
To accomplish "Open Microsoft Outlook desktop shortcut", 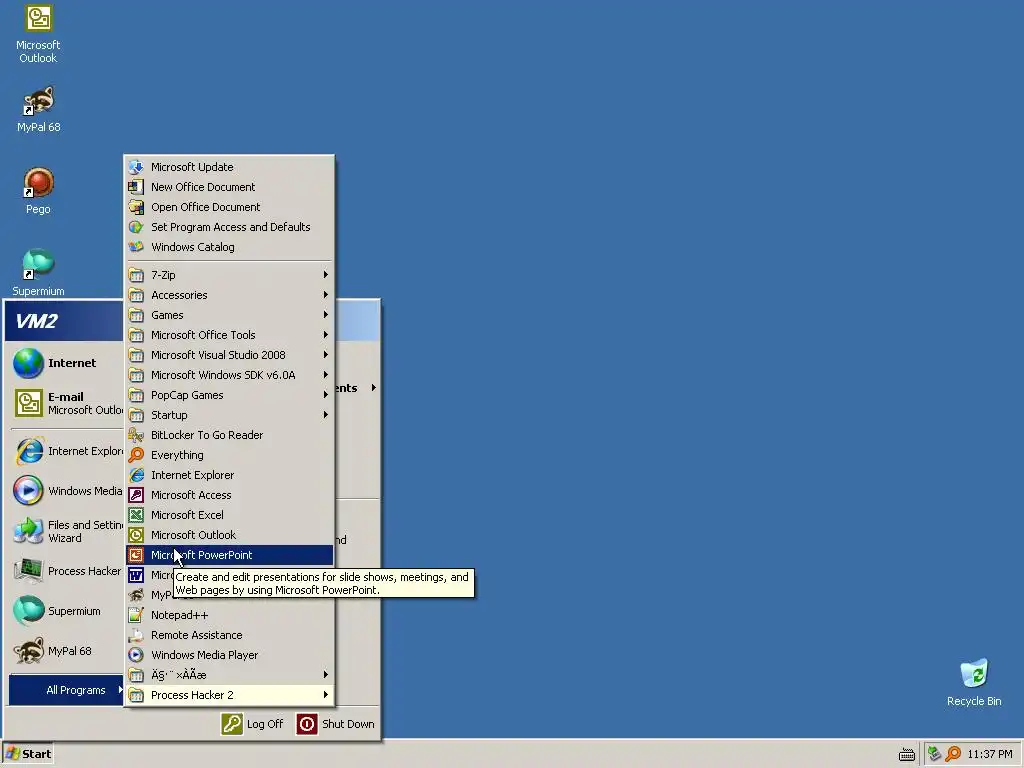I will click(x=38, y=34).
